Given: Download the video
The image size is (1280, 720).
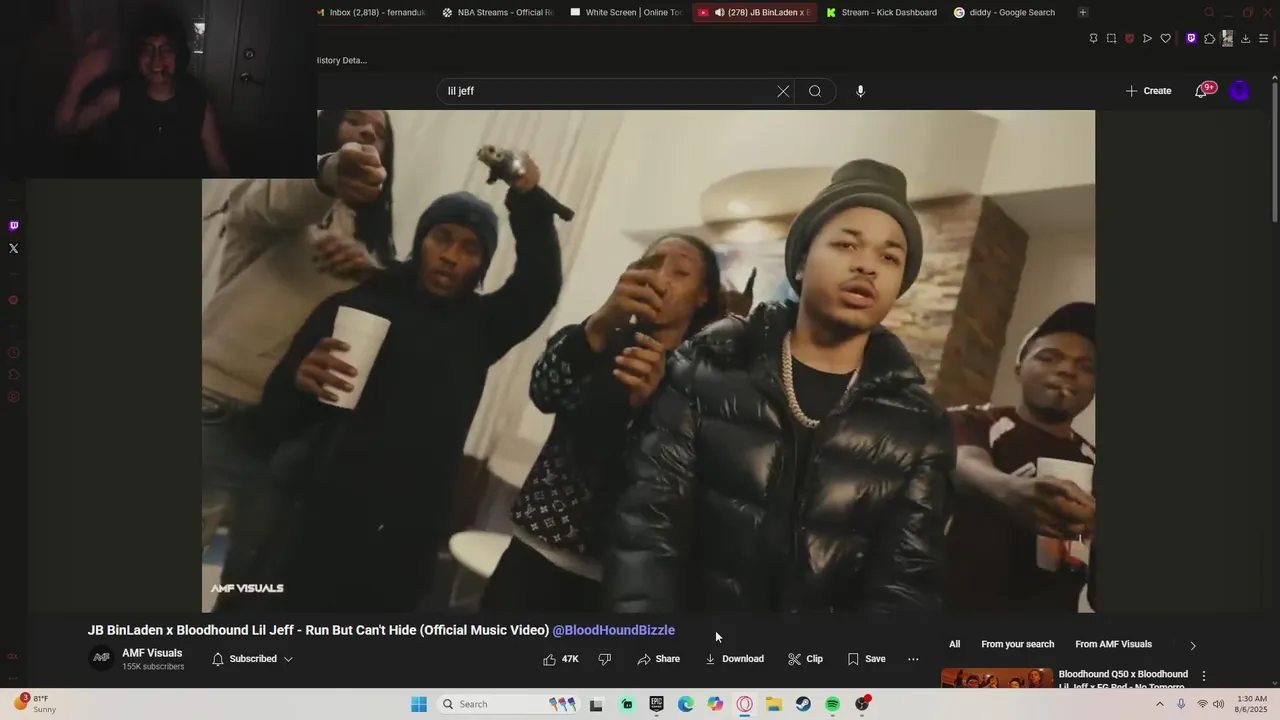Looking at the screenshot, I should [x=734, y=659].
